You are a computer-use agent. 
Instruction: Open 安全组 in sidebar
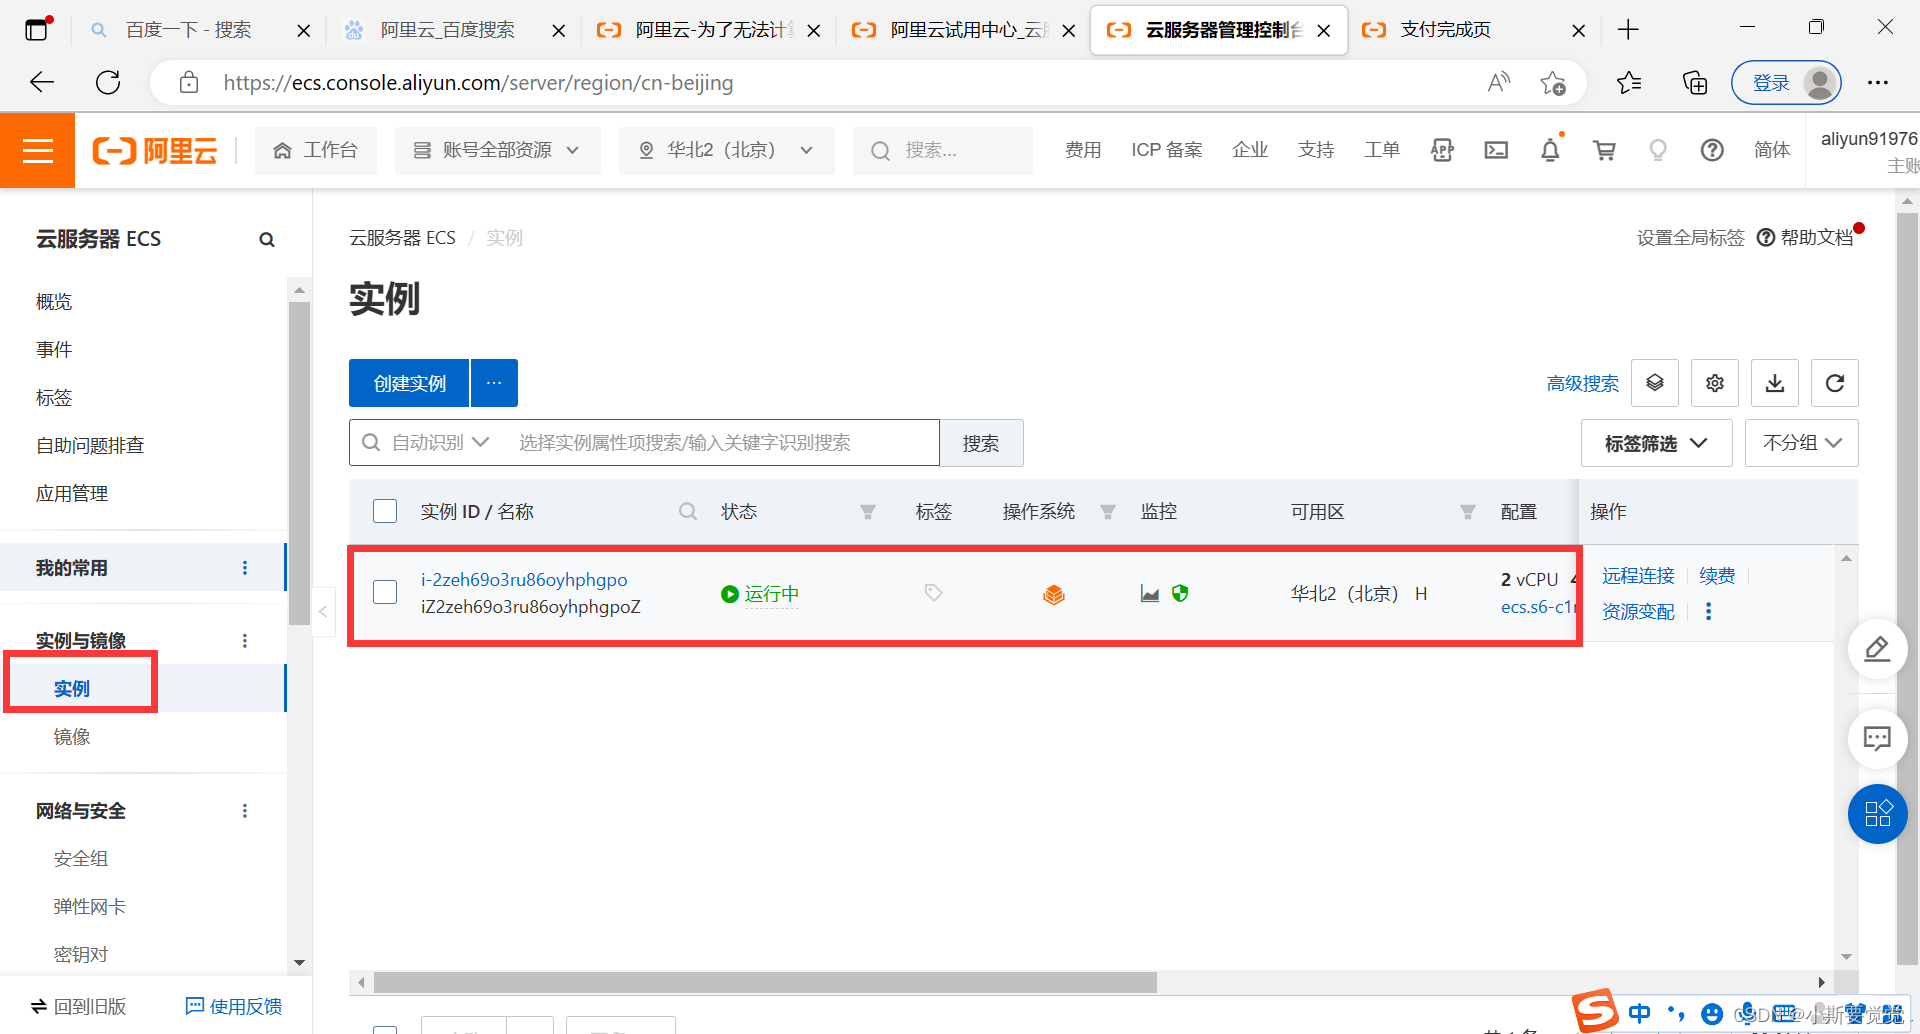pos(81,859)
